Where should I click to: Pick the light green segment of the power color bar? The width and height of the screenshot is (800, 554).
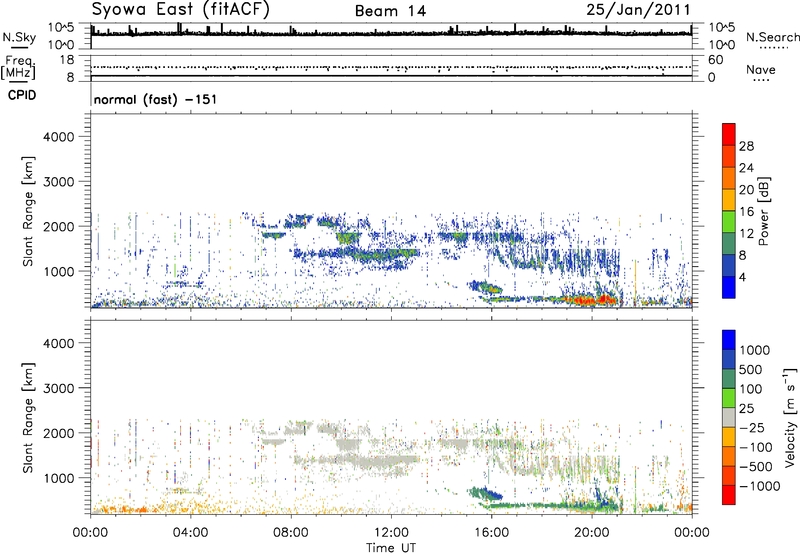pyautogui.click(x=729, y=222)
